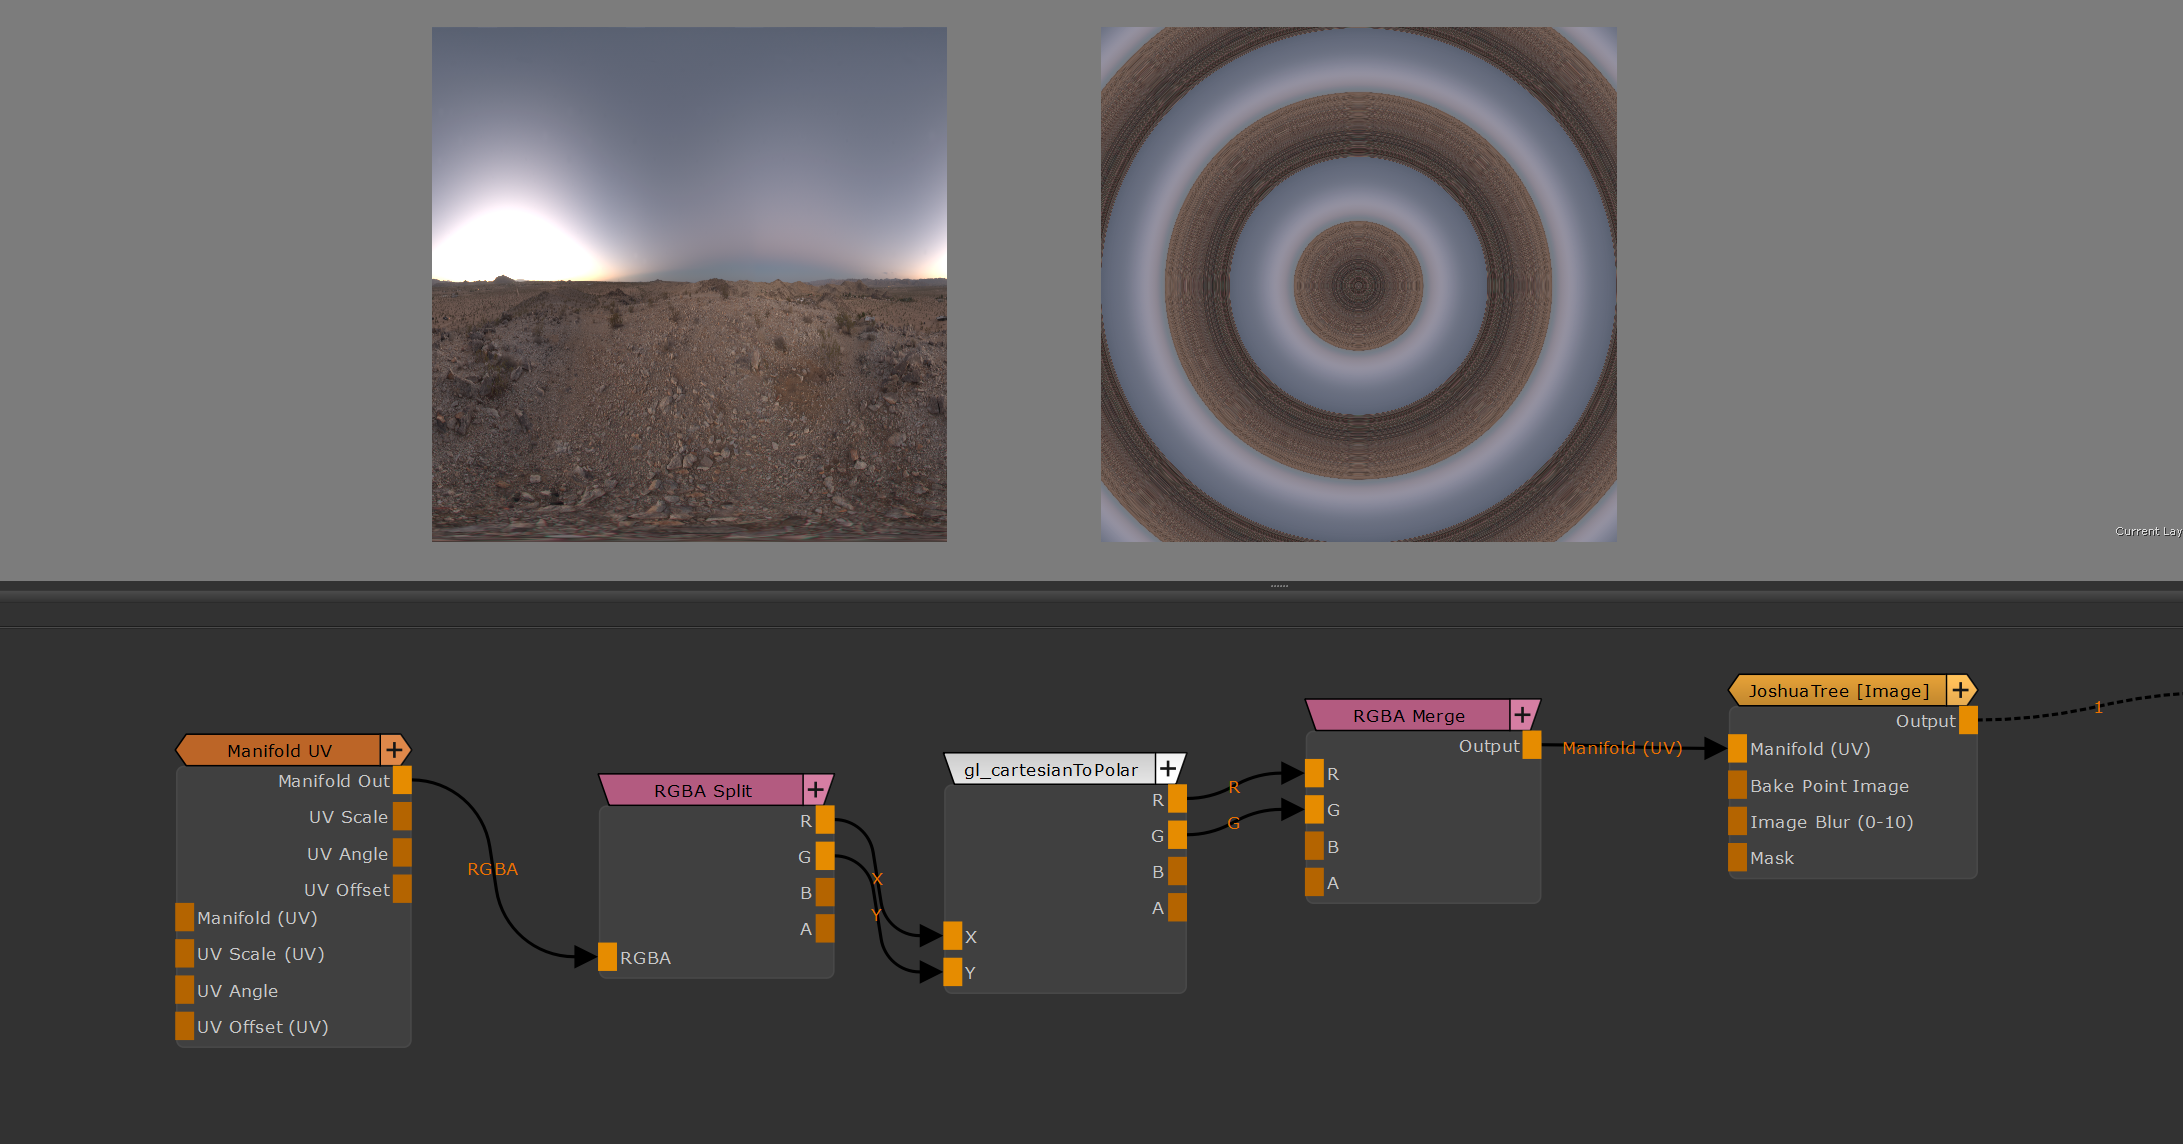Click RGBA Merge Output port
Viewport: 2183px width, 1144px height.
click(x=1531, y=746)
